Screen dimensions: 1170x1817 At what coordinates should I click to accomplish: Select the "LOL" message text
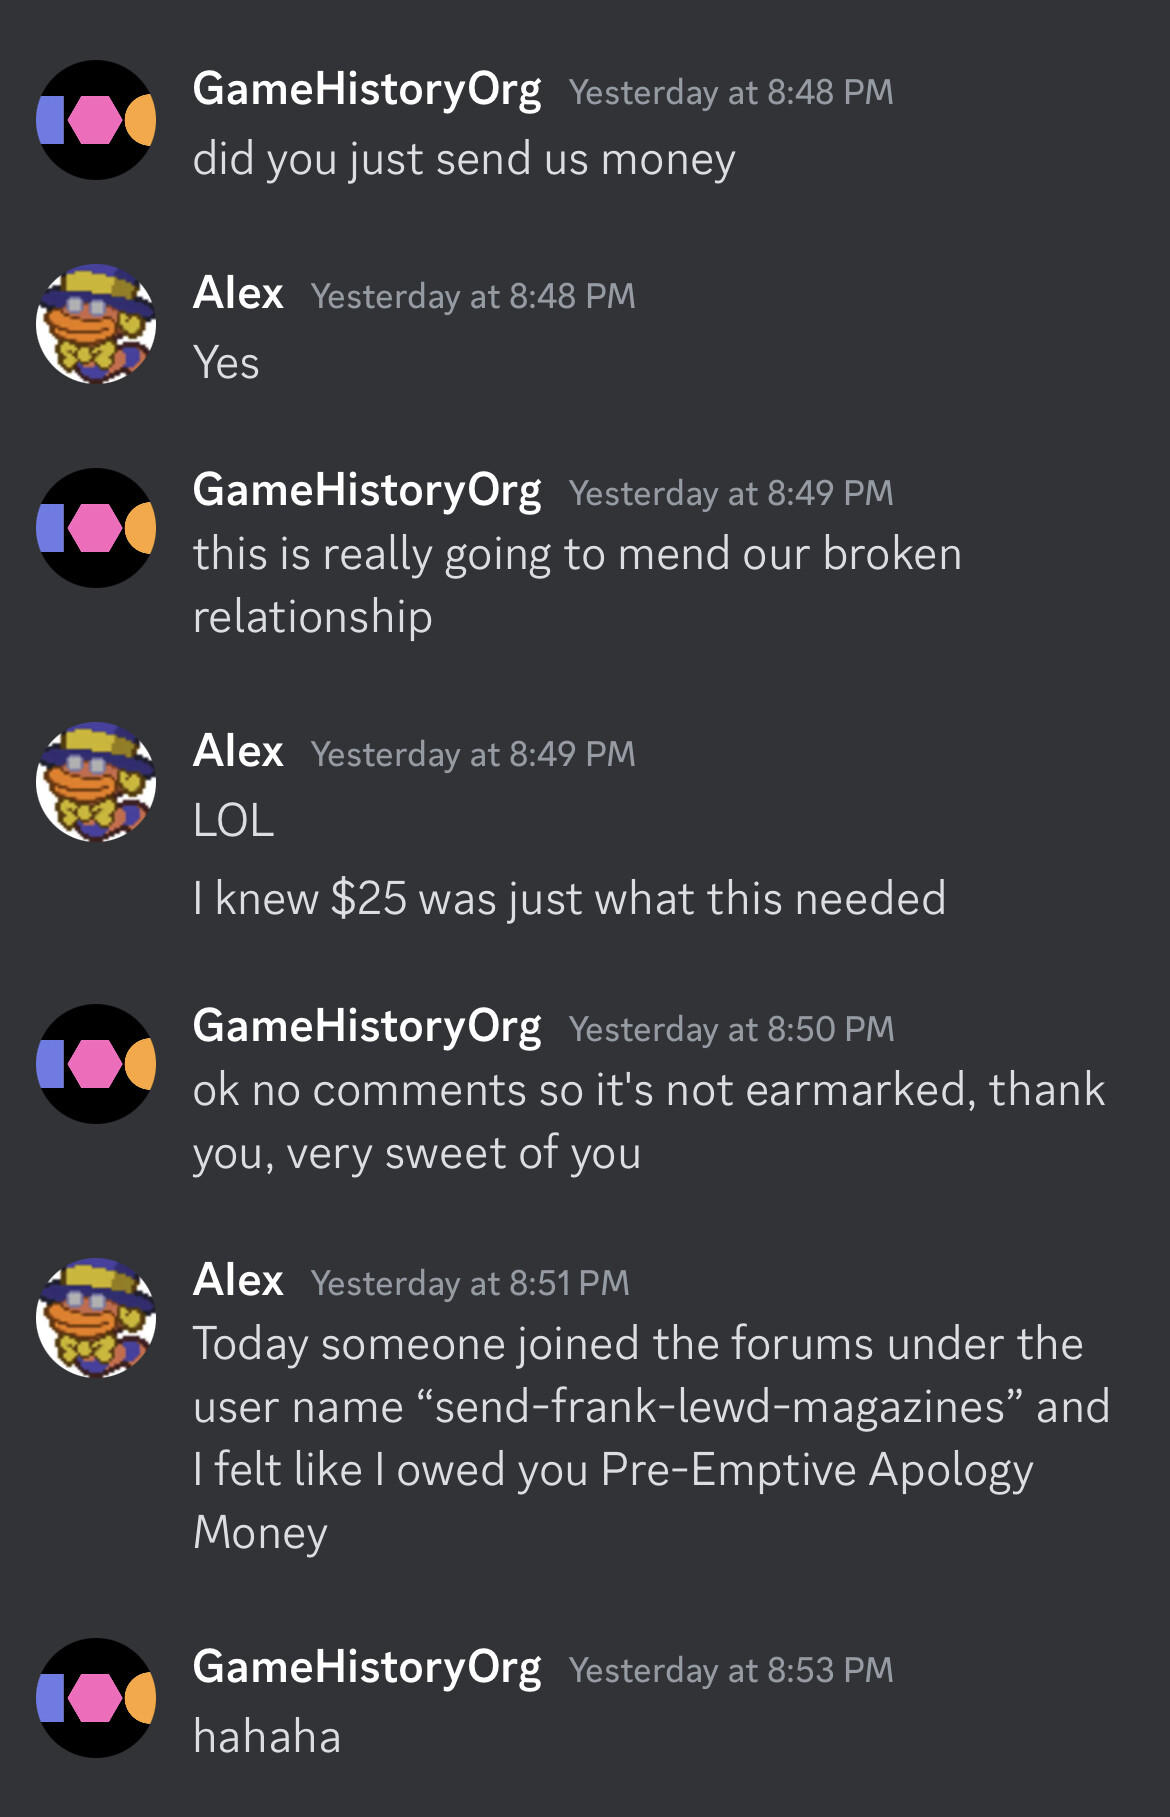click(x=234, y=821)
